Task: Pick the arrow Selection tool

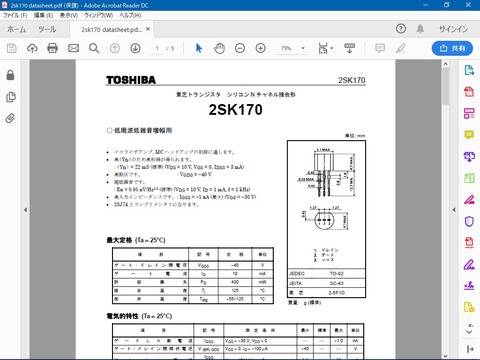Action: tap(199, 48)
